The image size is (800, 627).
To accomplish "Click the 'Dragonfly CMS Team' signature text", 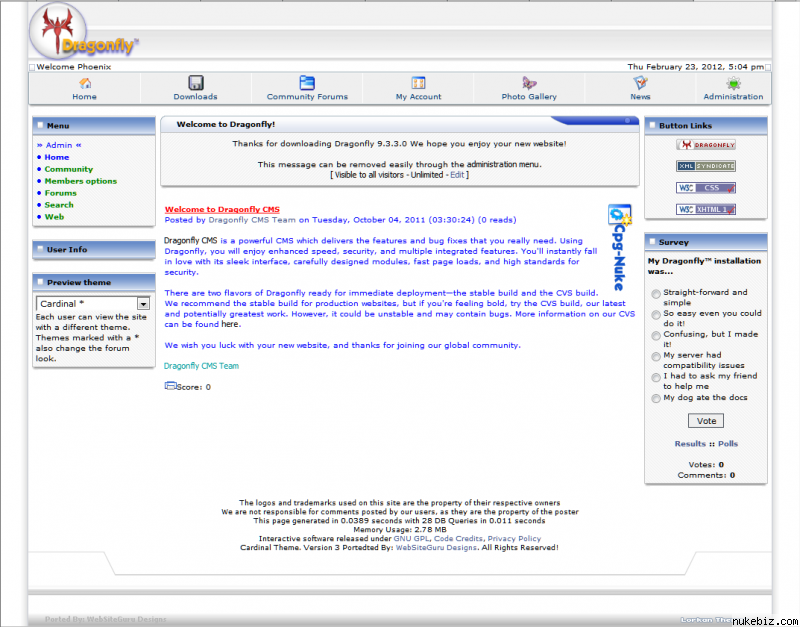I will [201, 366].
